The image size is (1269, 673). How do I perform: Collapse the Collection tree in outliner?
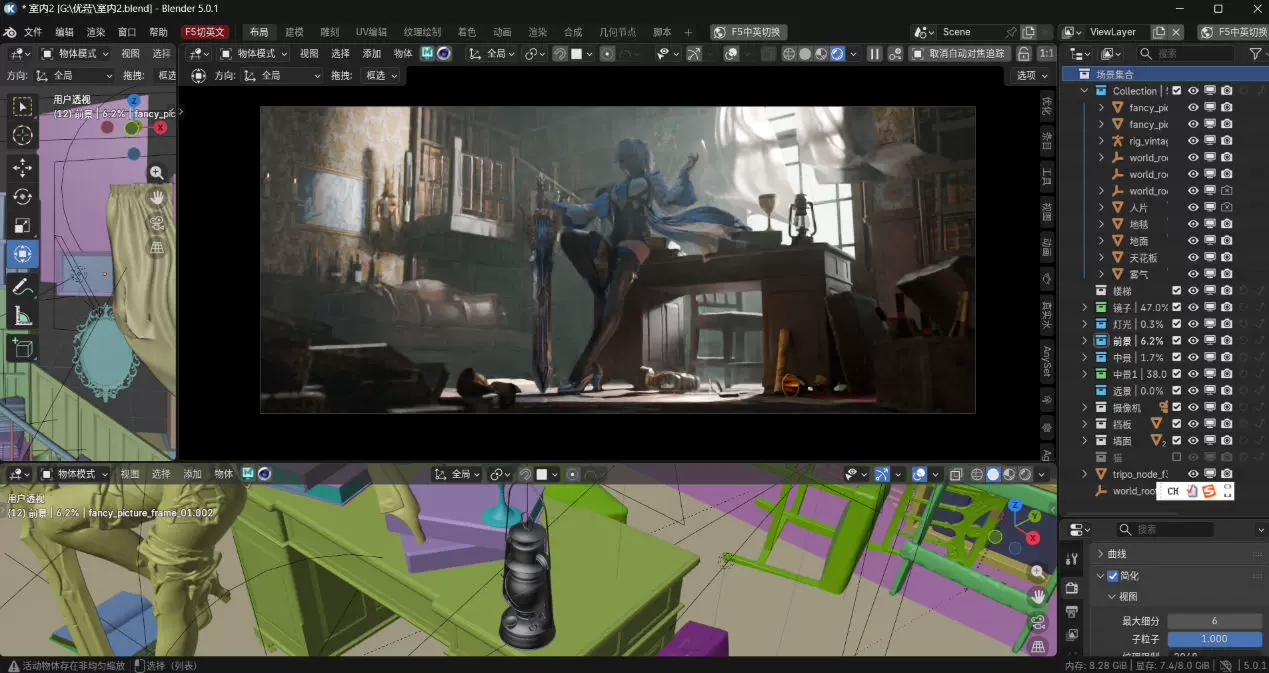[1085, 91]
